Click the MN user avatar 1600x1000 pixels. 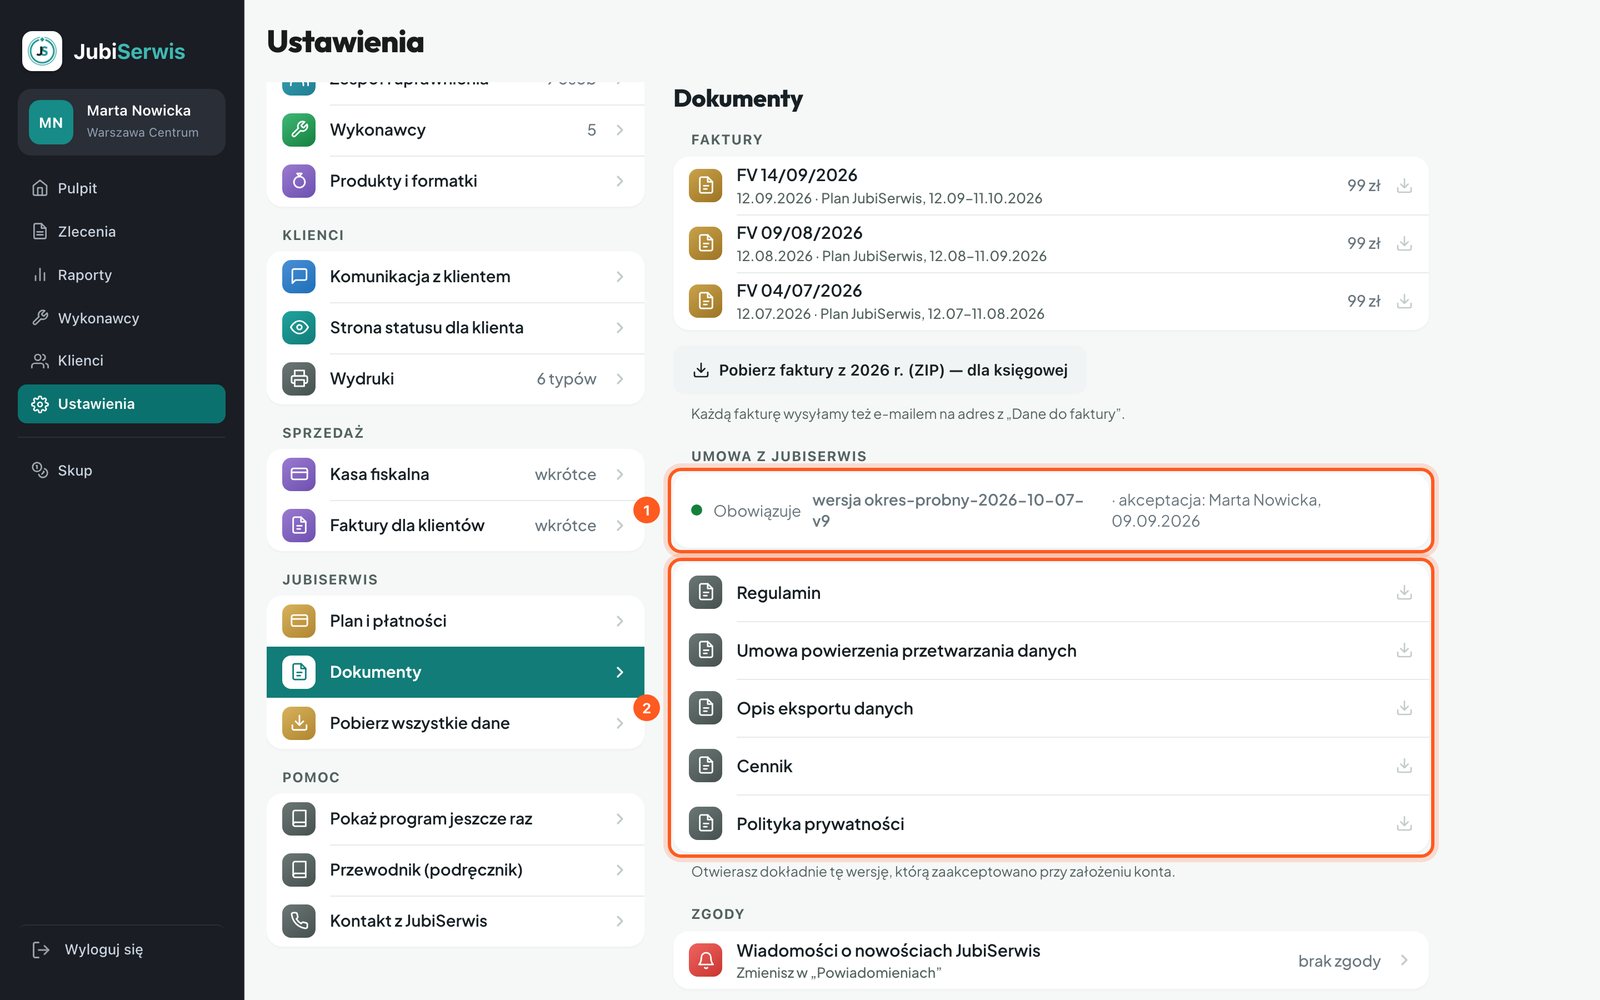[x=51, y=122]
